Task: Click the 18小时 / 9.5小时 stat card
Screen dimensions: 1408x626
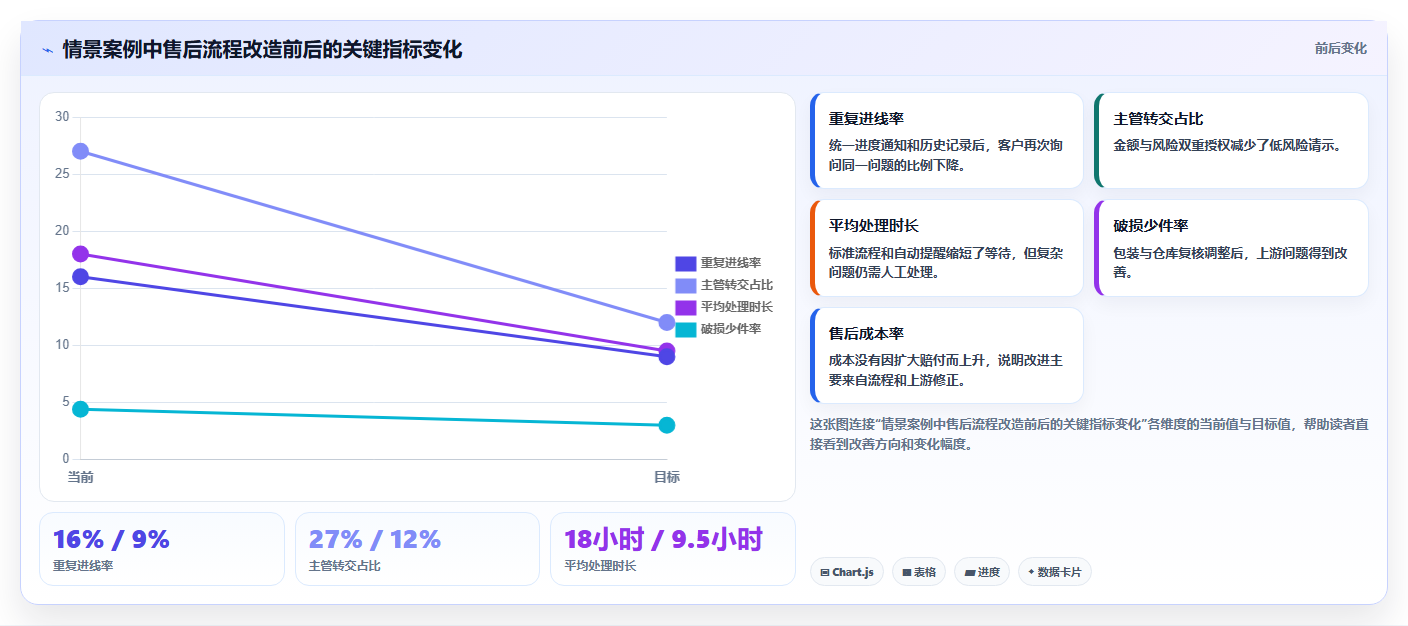Action: point(673,549)
